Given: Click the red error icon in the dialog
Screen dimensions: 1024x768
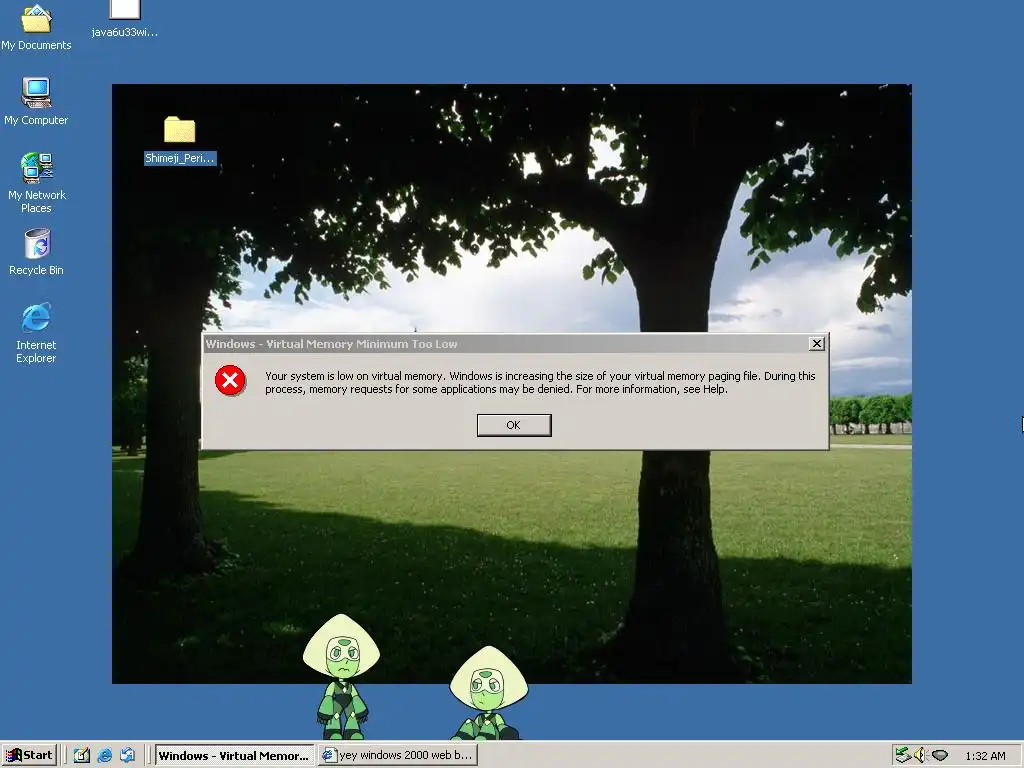Looking at the screenshot, I should pos(230,381).
